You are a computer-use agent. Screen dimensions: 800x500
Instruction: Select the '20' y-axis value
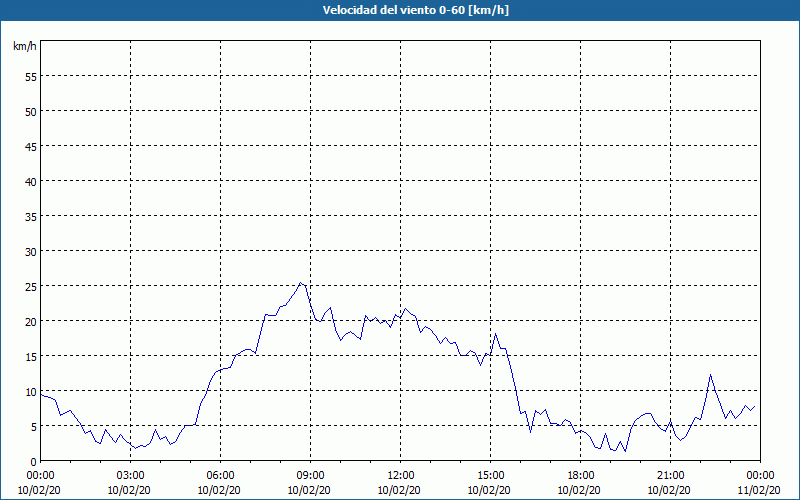point(31,321)
